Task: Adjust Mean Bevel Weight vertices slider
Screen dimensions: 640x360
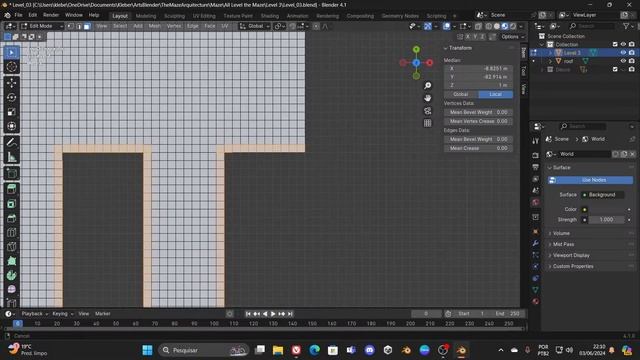Action: (x=478, y=112)
